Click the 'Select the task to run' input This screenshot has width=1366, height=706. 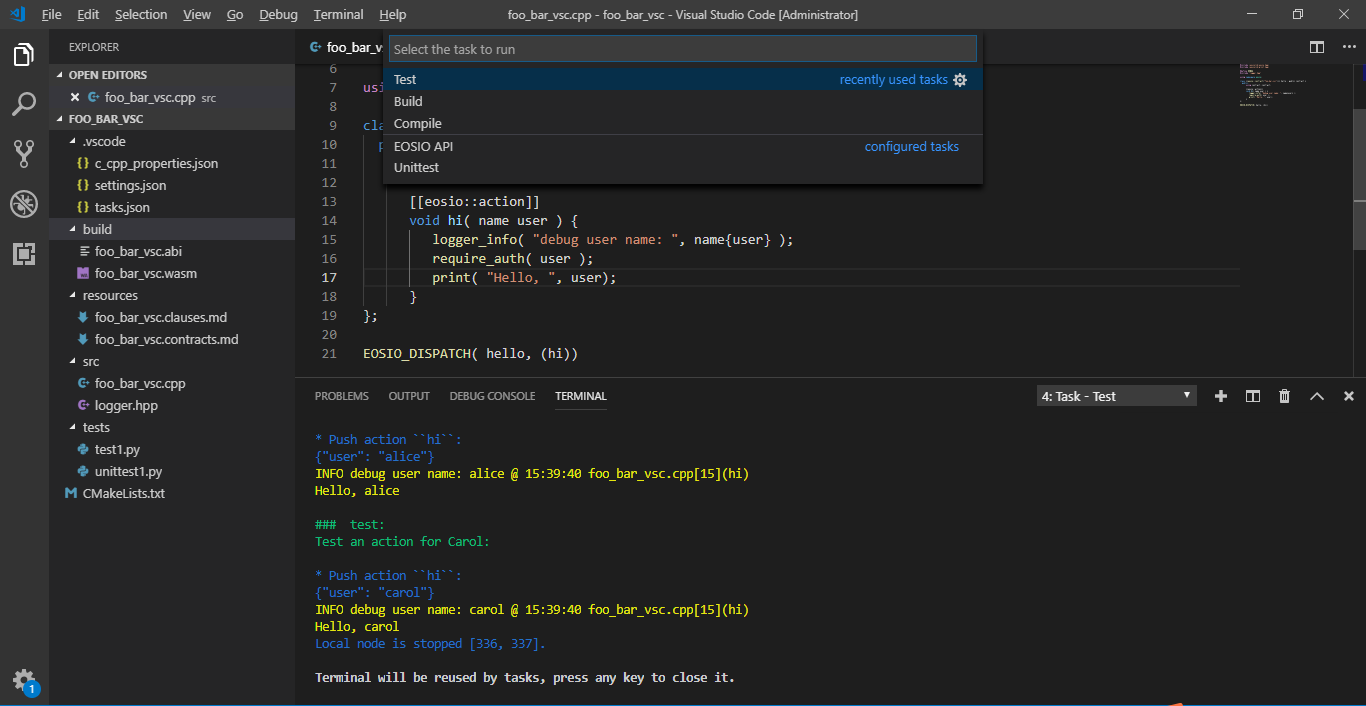[682, 49]
